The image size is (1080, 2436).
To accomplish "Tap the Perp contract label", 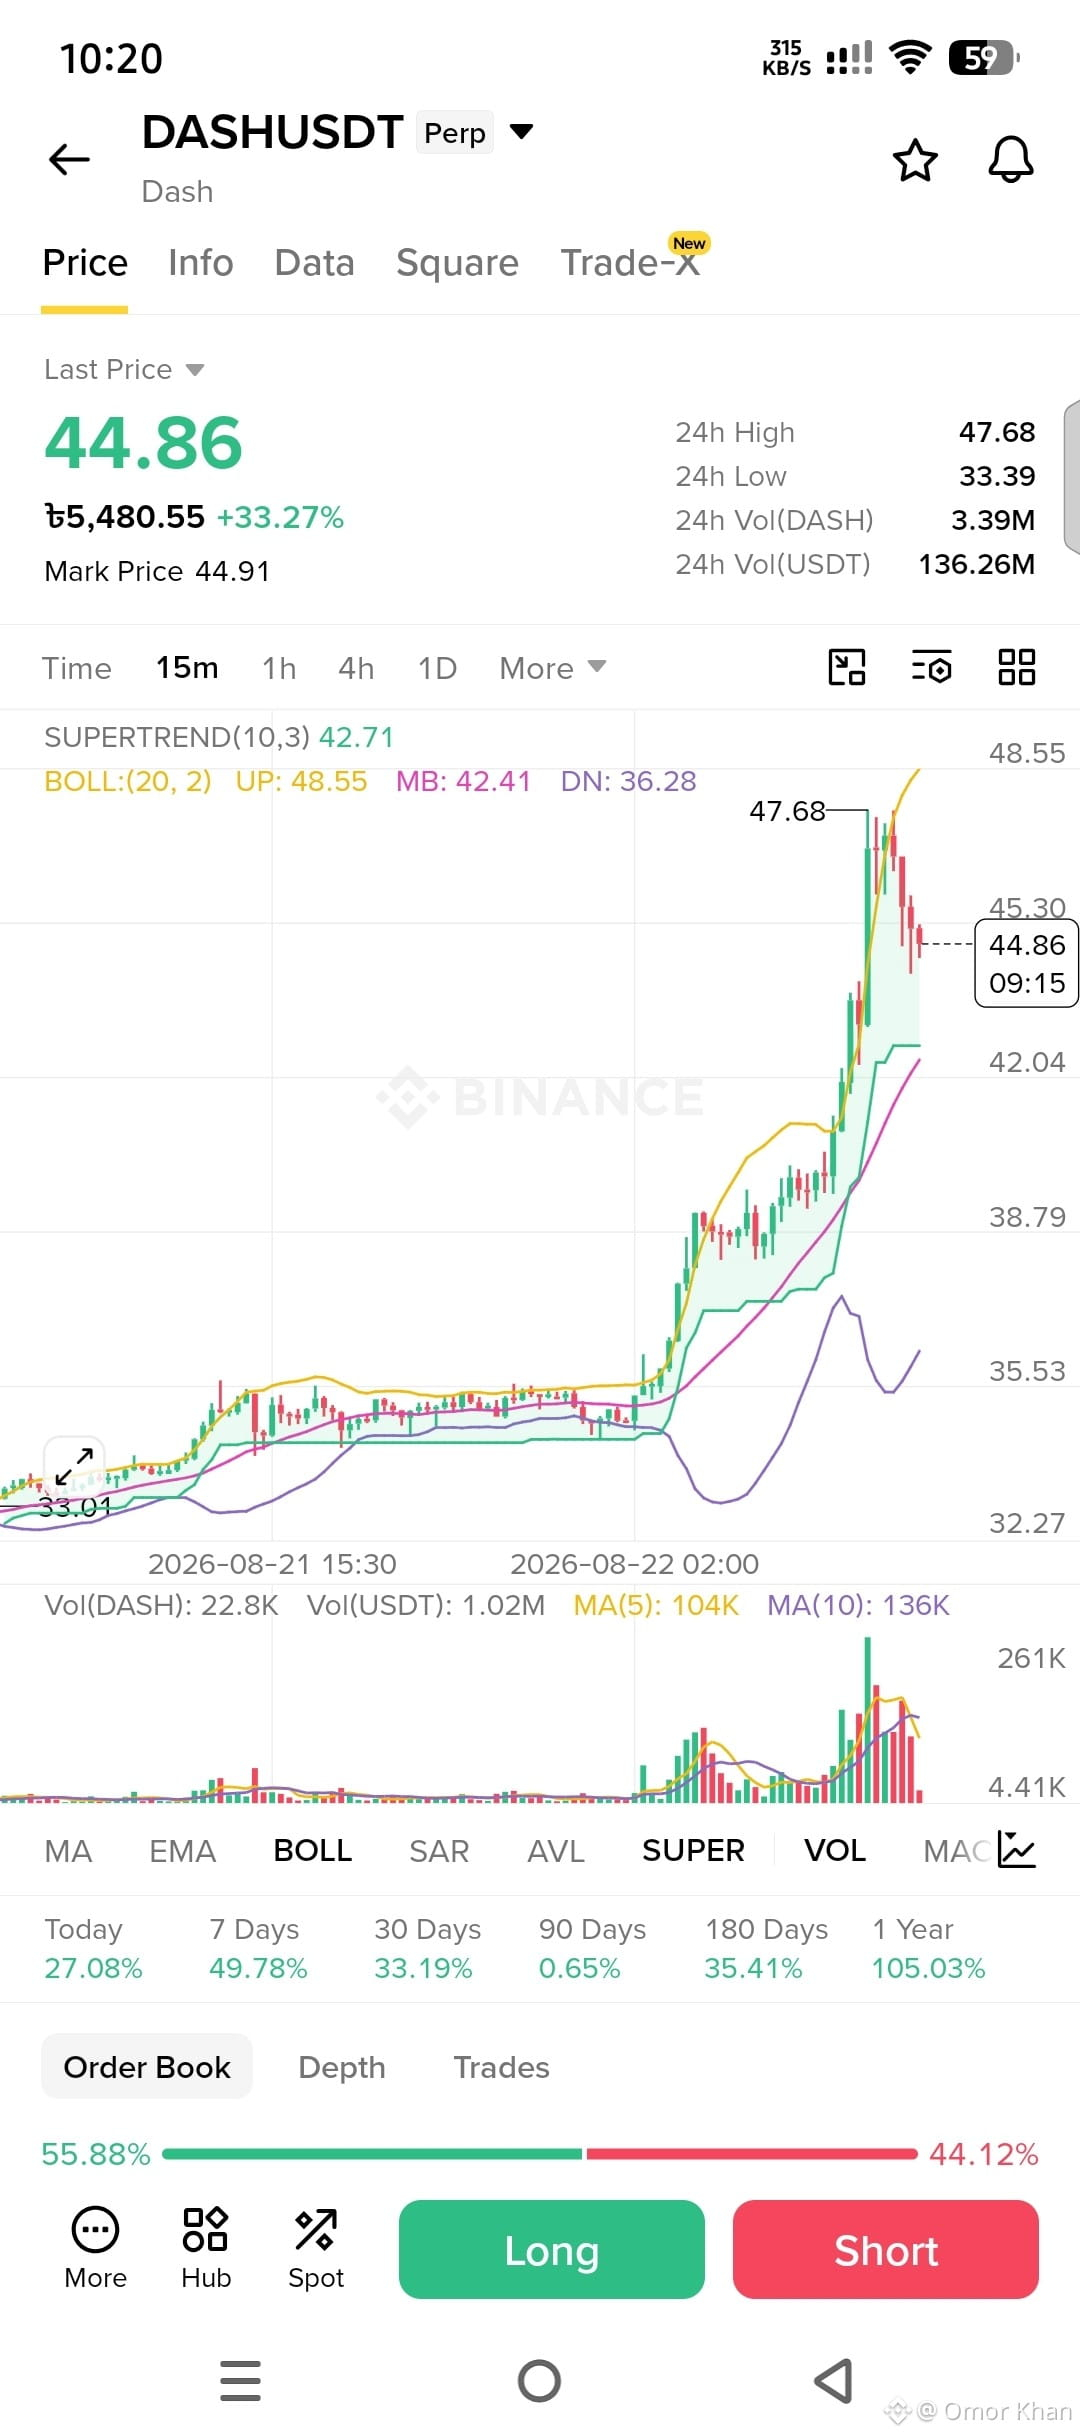I will (x=455, y=133).
